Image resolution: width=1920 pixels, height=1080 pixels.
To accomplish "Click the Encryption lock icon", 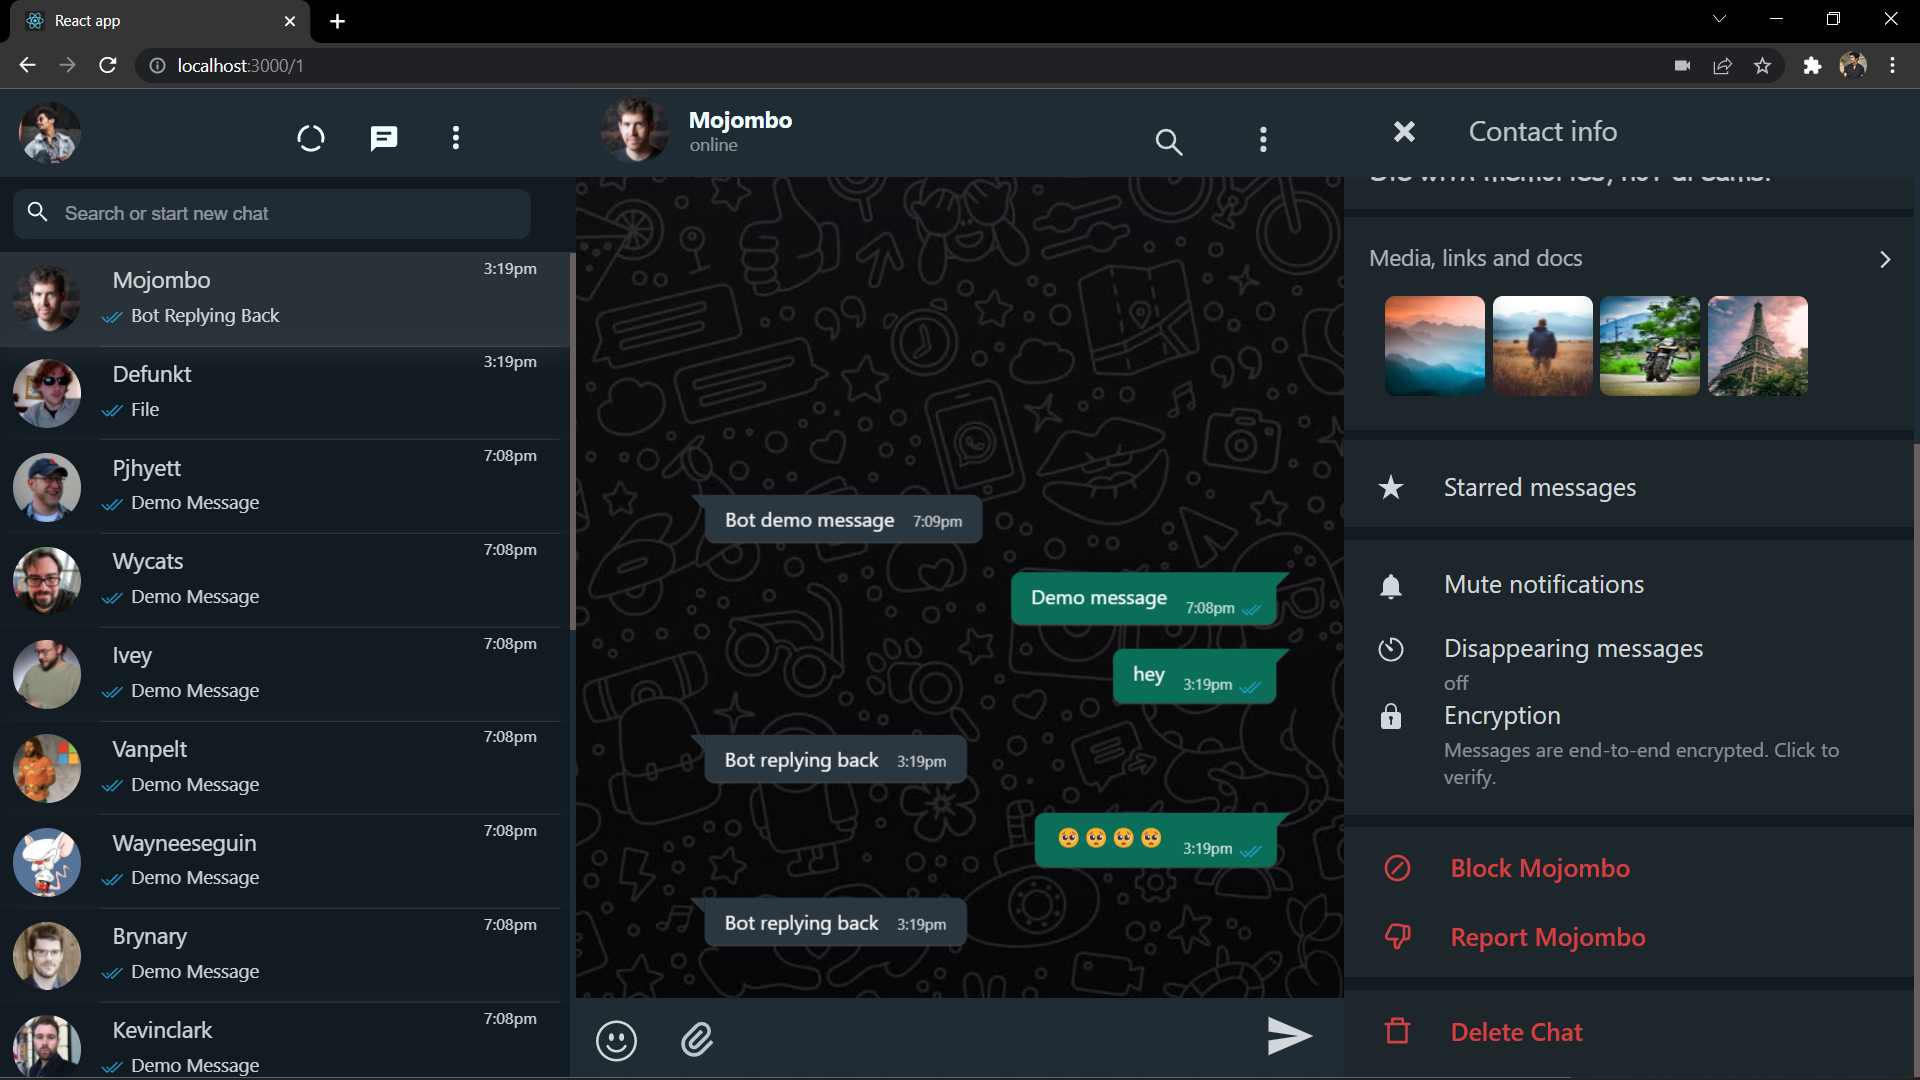I will point(1391,716).
